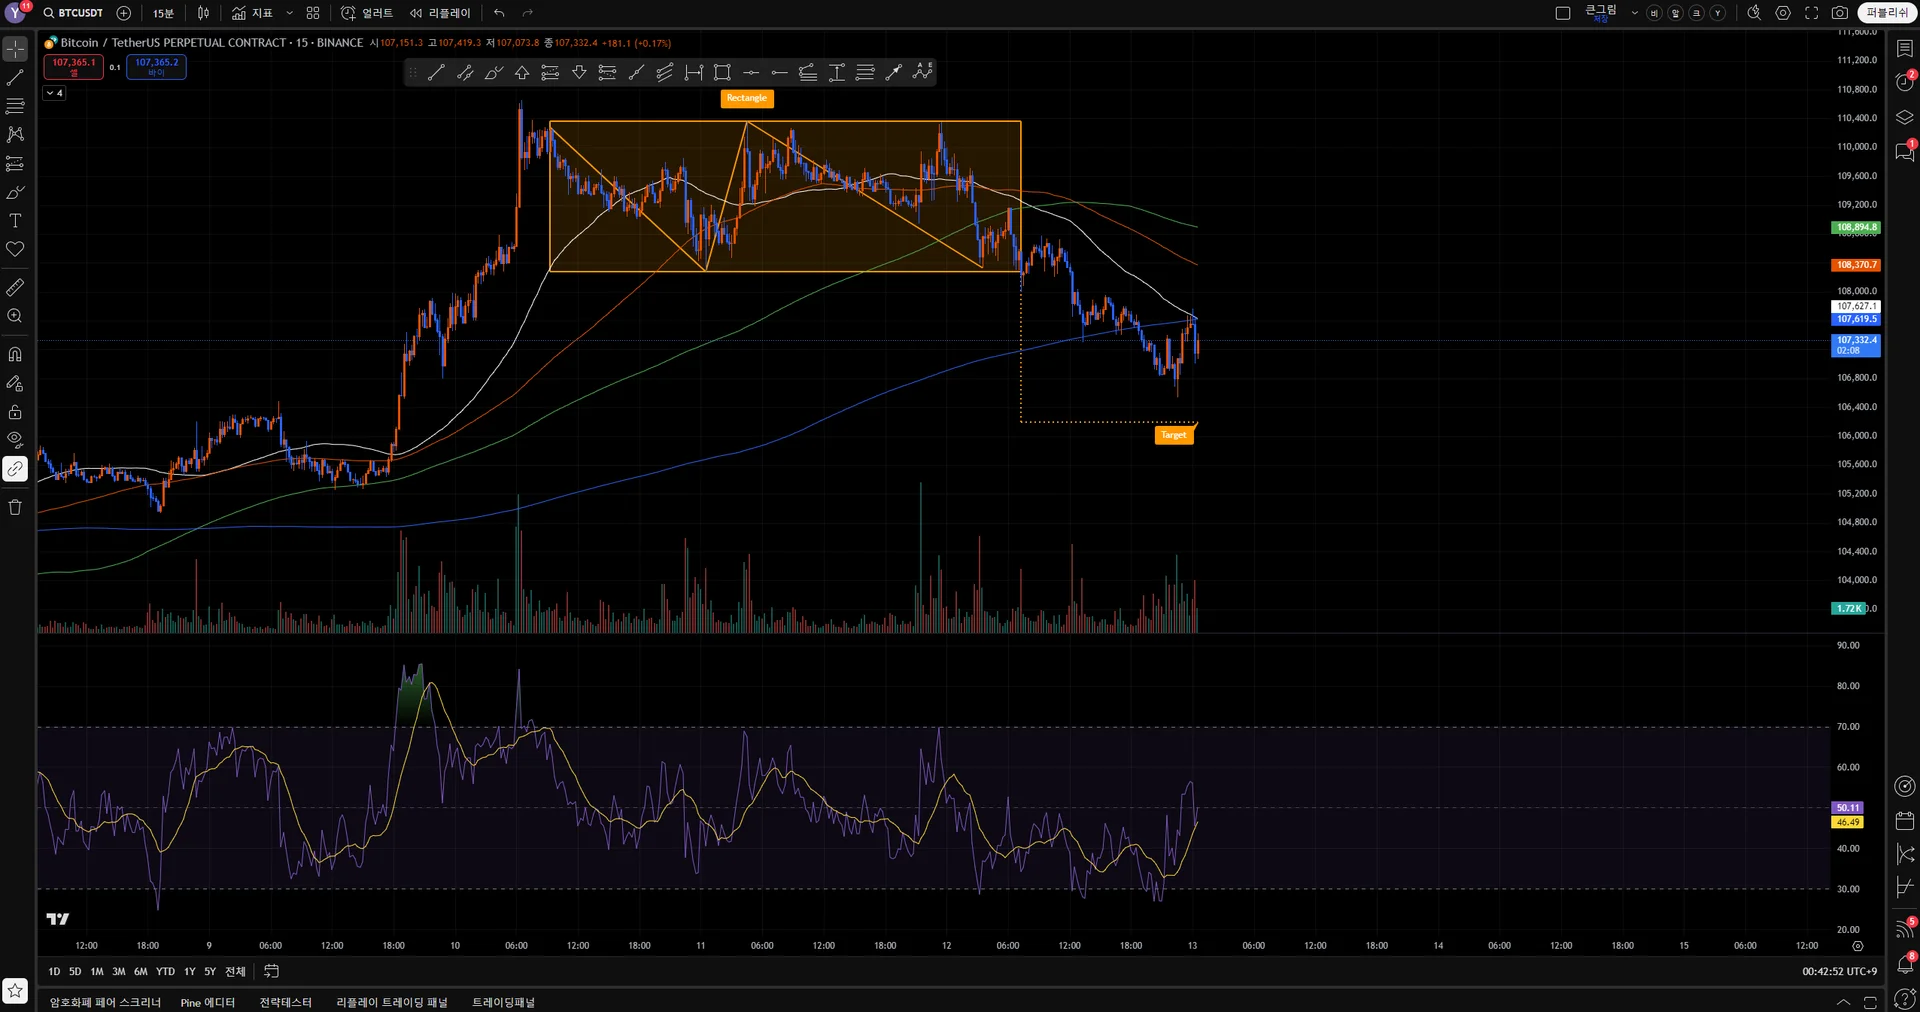Image resolution: width=1920 pixels, height=1012 pixels.
Task: Select the trend line tool in left sidebar
Action: point(15,77)
